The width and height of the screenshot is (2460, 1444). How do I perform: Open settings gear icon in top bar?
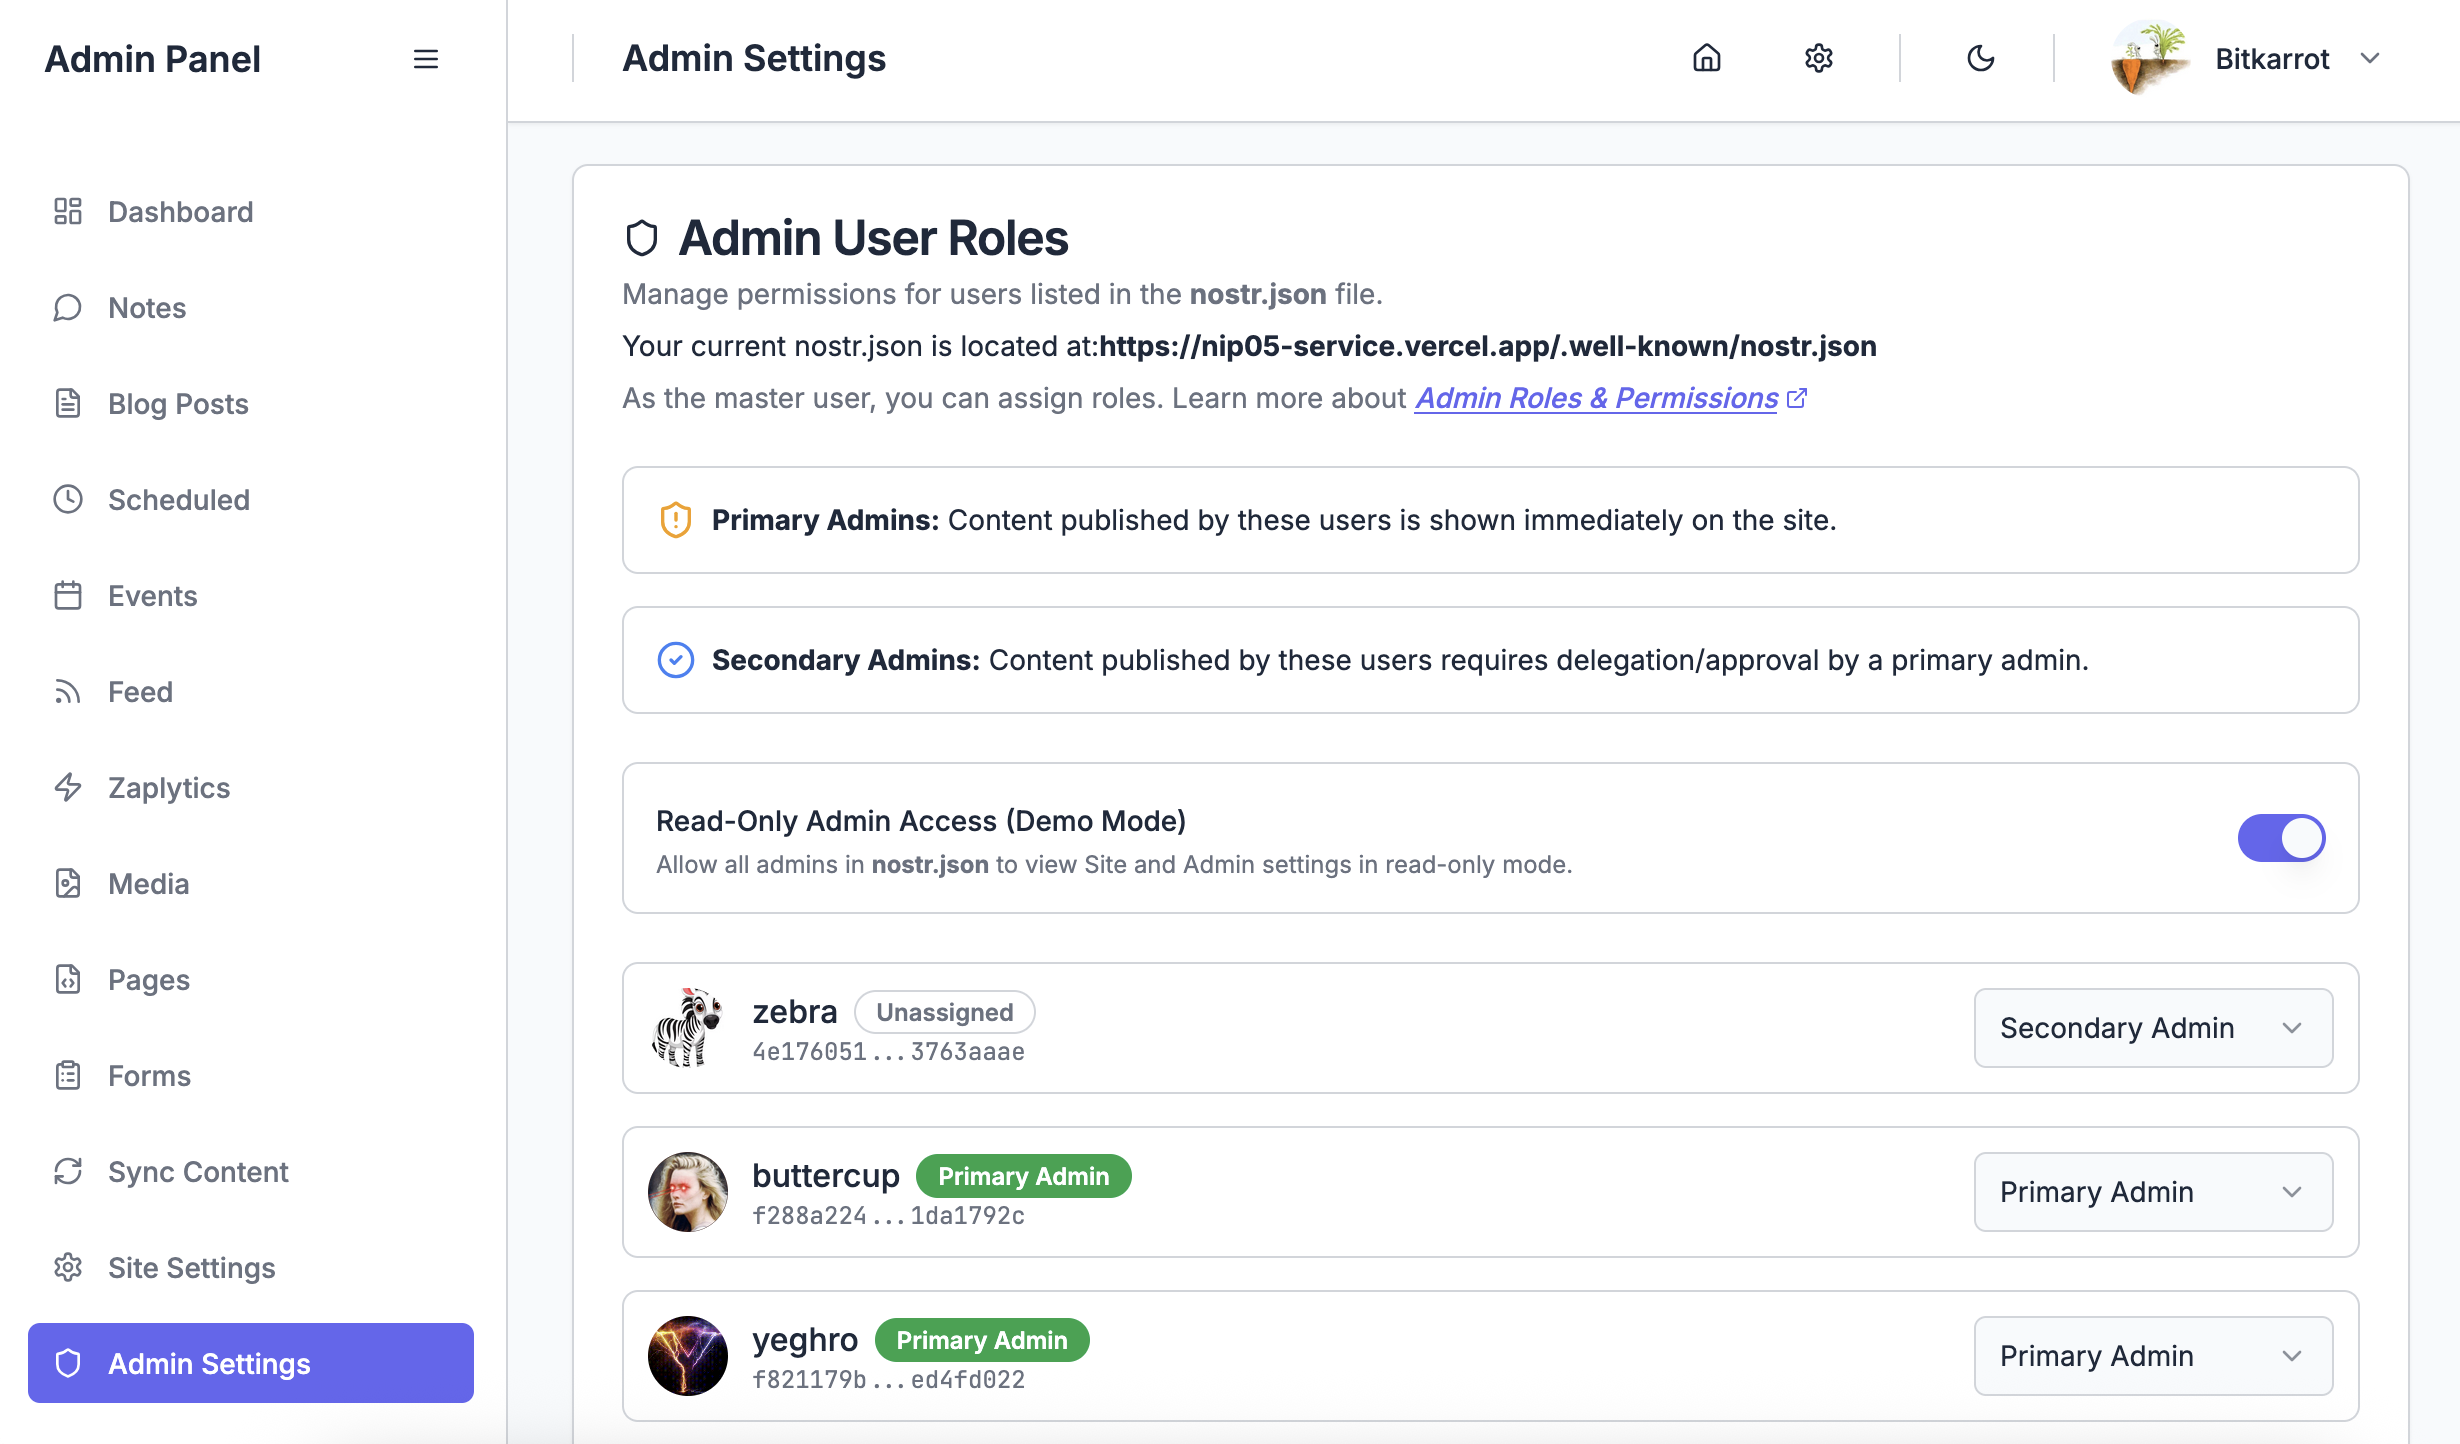click(1818, 58)
